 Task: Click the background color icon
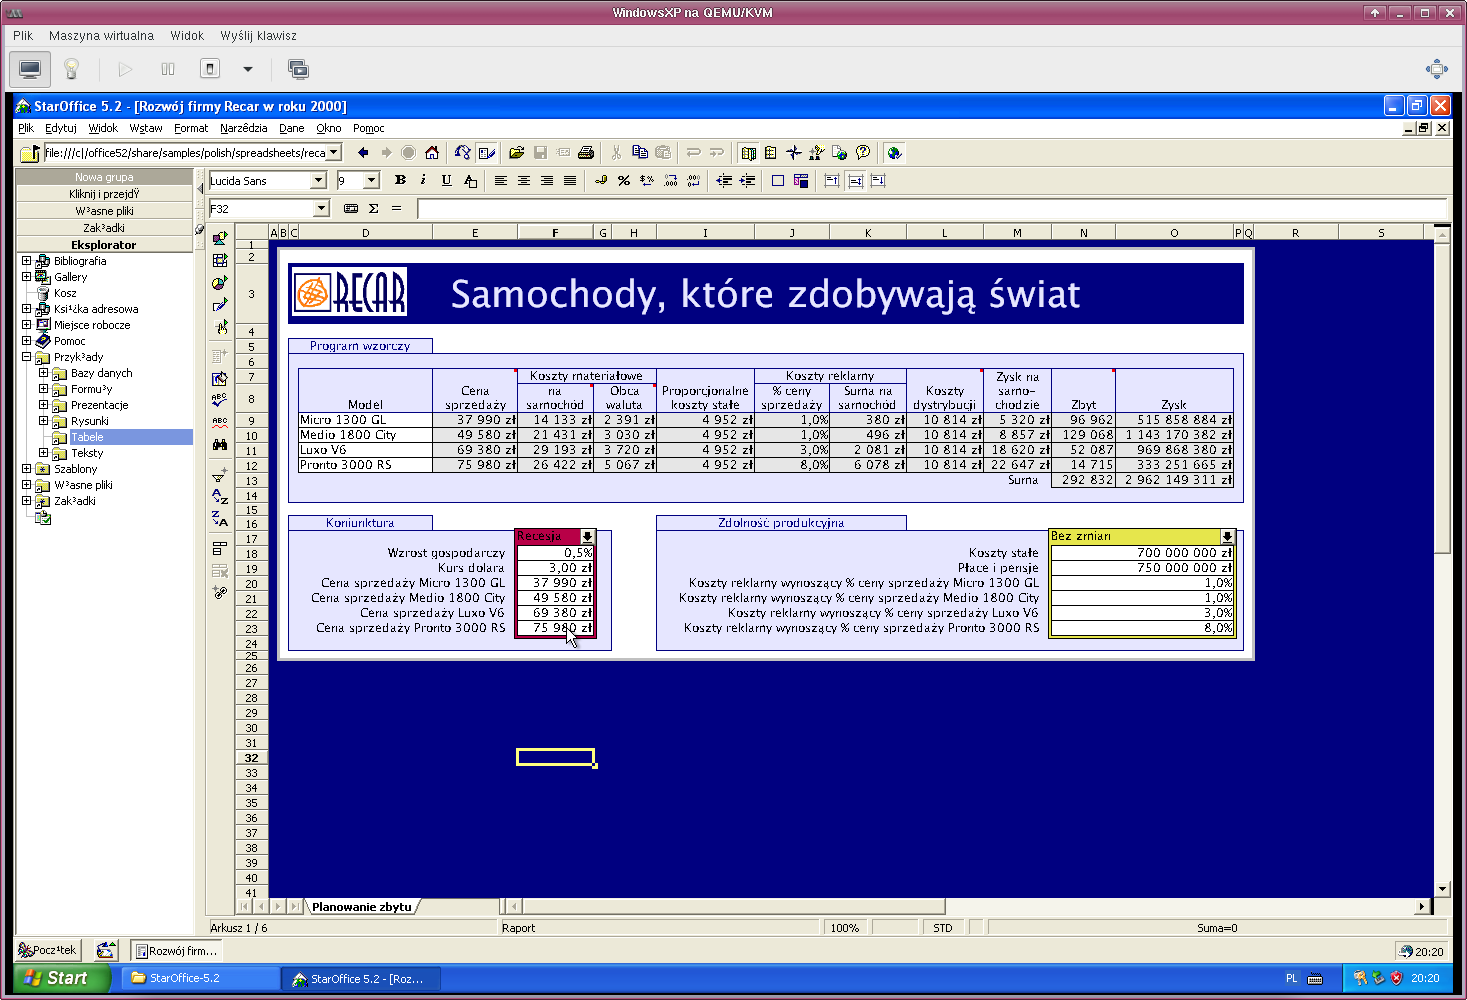click(801, 181)
